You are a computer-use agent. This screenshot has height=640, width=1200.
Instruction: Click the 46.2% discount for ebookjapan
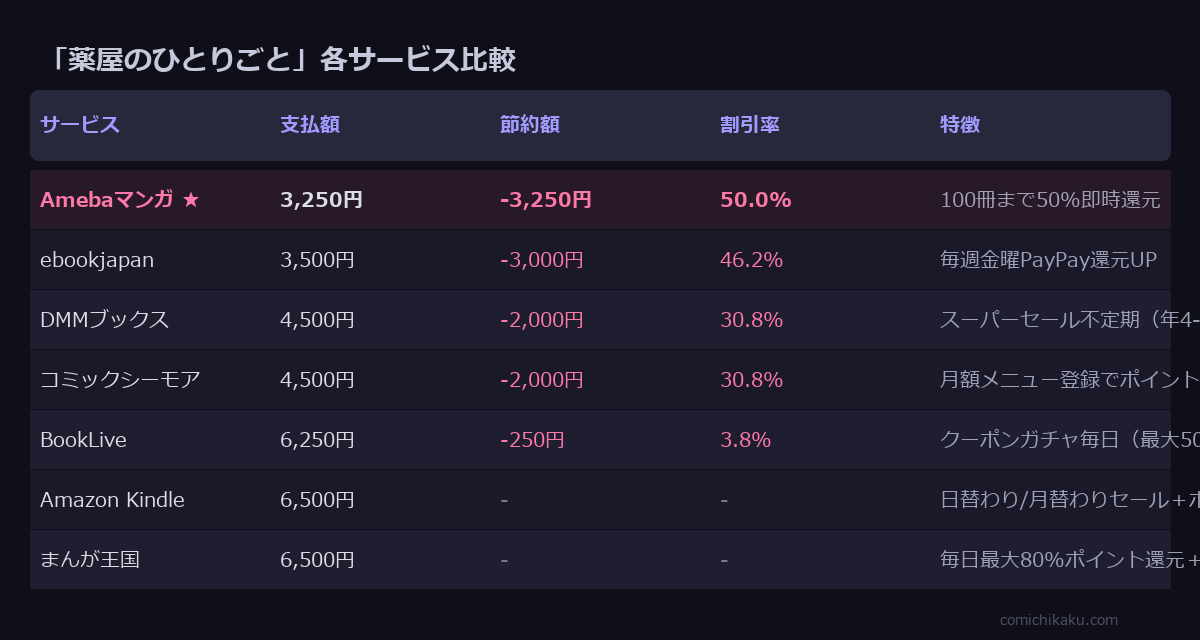751,260
